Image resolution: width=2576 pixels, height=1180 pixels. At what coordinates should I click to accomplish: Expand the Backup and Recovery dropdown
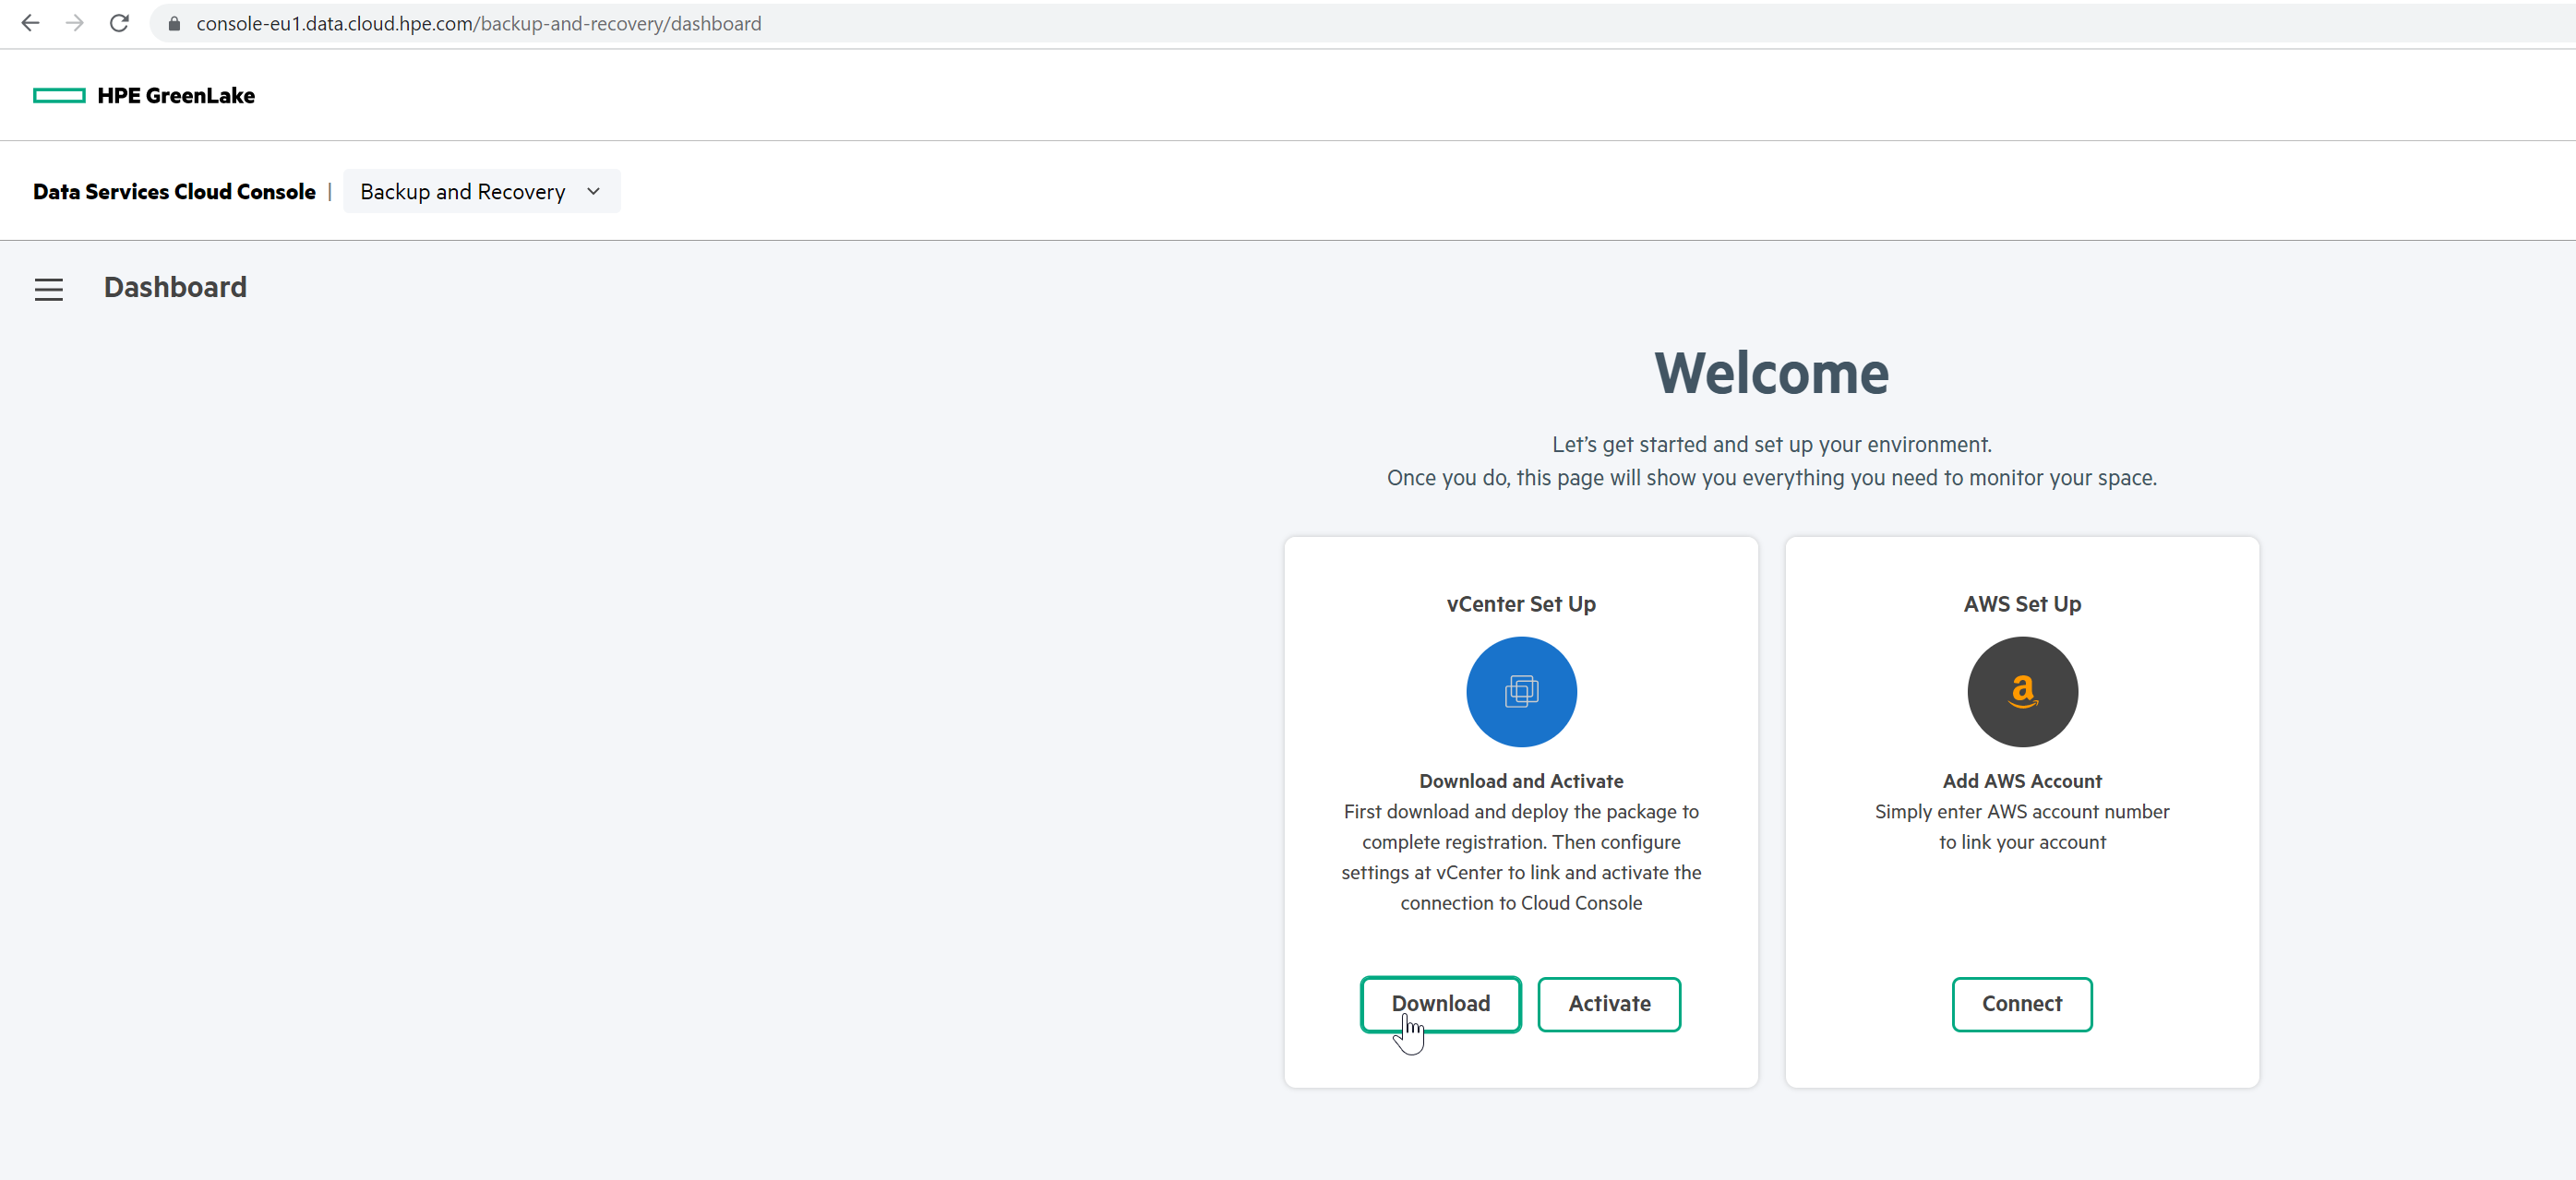point(481,192)
